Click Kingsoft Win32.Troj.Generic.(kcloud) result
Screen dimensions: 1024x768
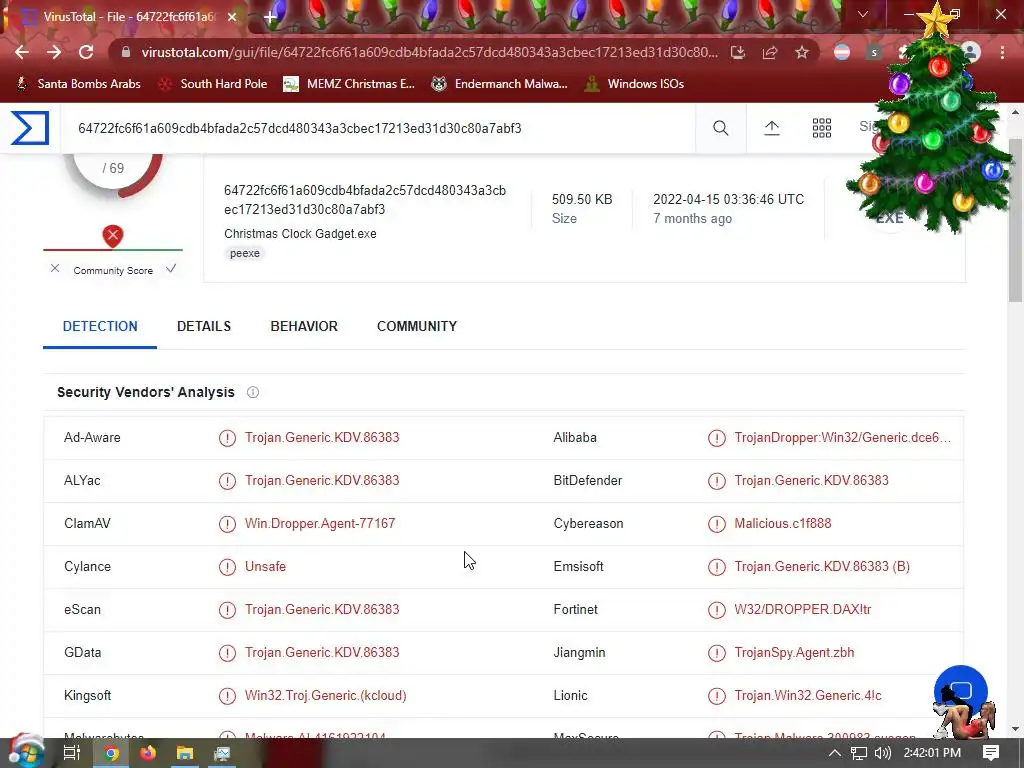coord(325,696)
